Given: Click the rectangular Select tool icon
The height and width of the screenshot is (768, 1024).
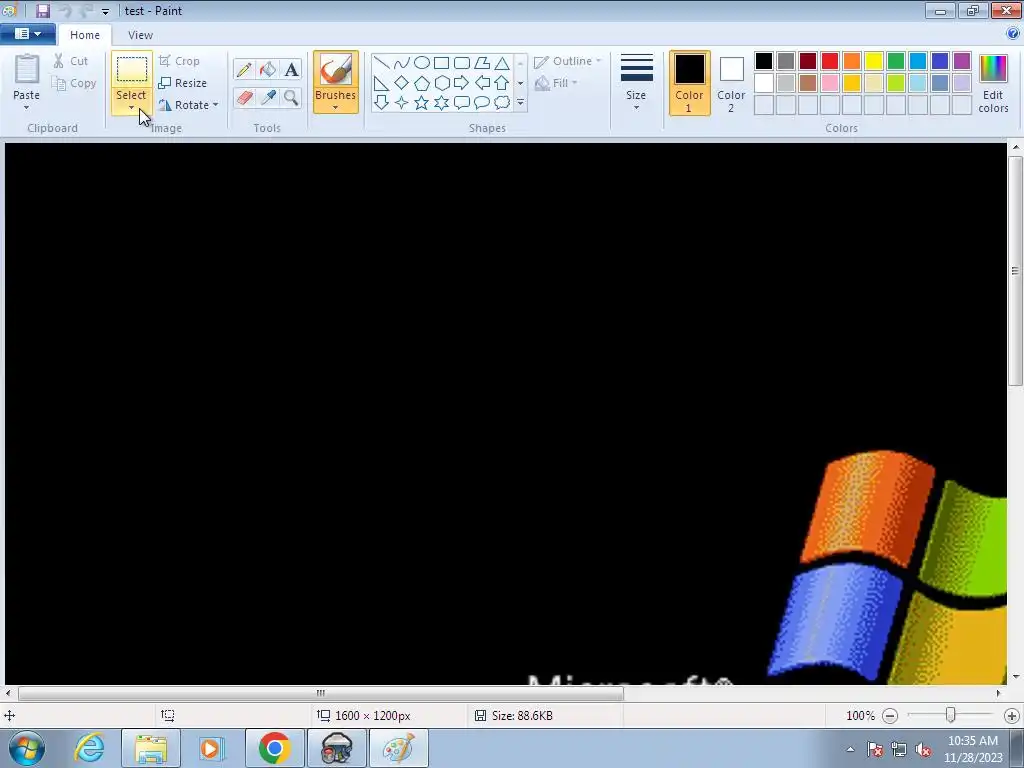Looking at the screenshot, I should click(x=132, y=69).
